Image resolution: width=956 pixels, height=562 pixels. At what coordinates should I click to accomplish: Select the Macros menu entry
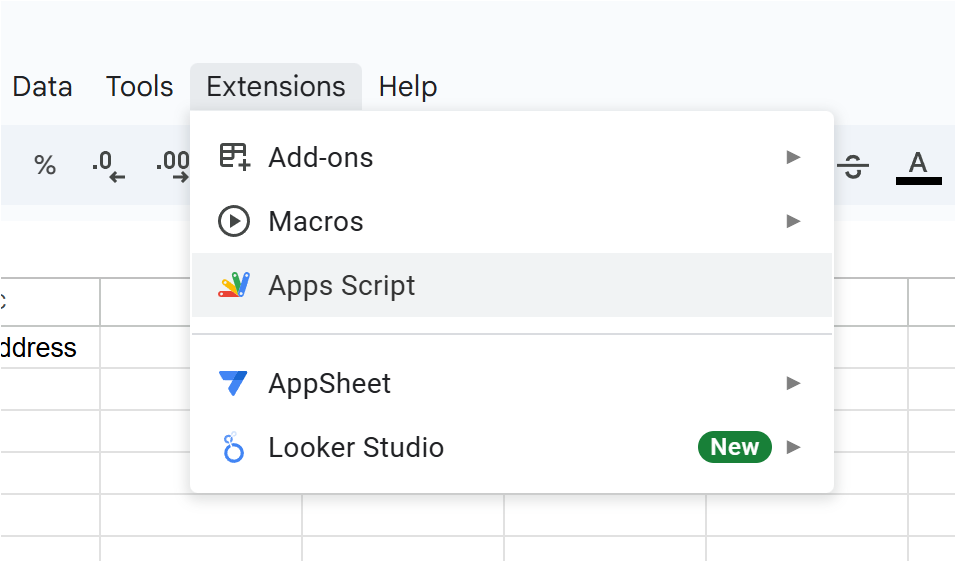point(512,221)
